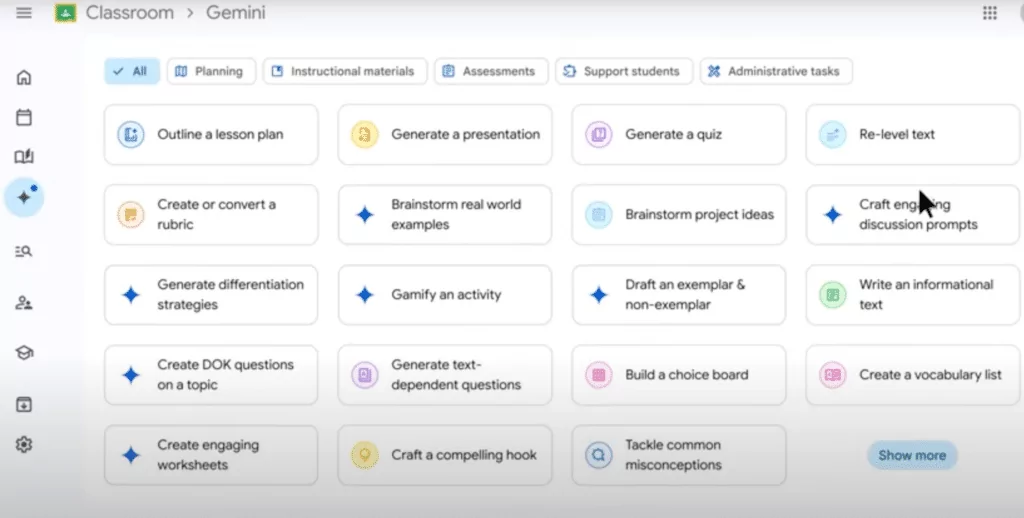This screenshot has width=1024, height=518.
Task: Click the Create a vocabulary list icon
Action: click(833, 375)
